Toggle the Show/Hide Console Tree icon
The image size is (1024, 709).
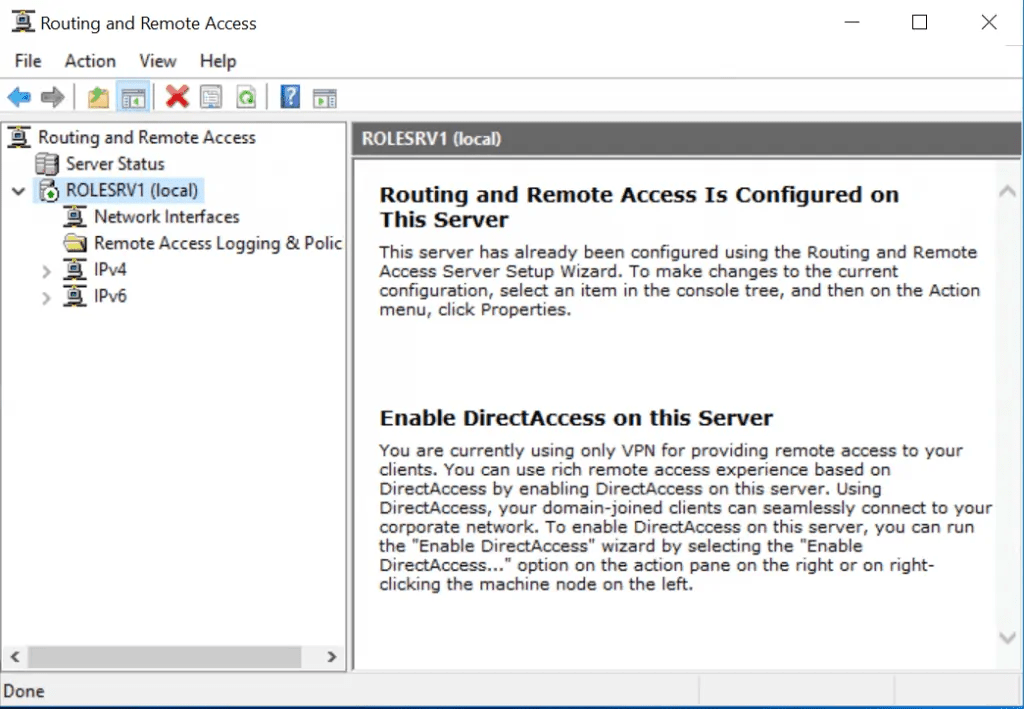click(132, 96)
